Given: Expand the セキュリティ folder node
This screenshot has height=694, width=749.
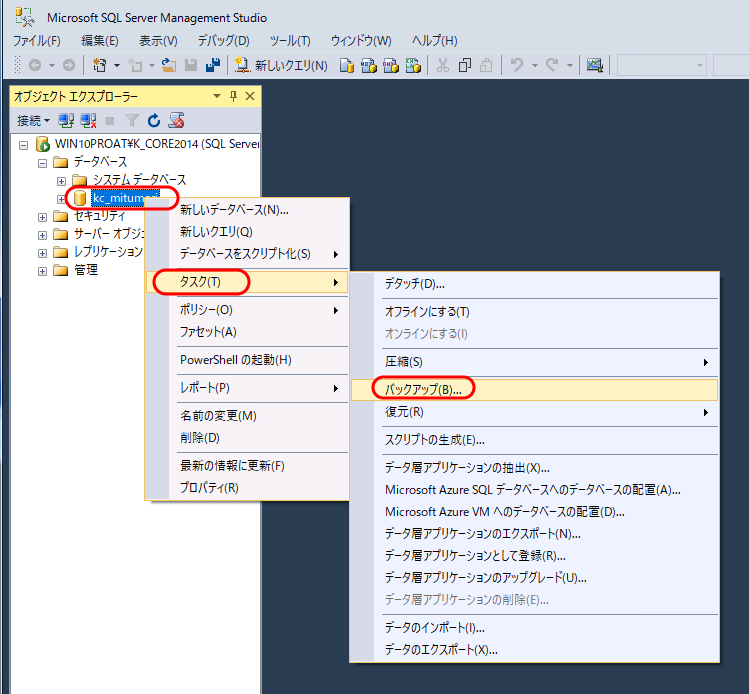Looking at the screenshot, I should pyautogui.click(x=43, y=217).
